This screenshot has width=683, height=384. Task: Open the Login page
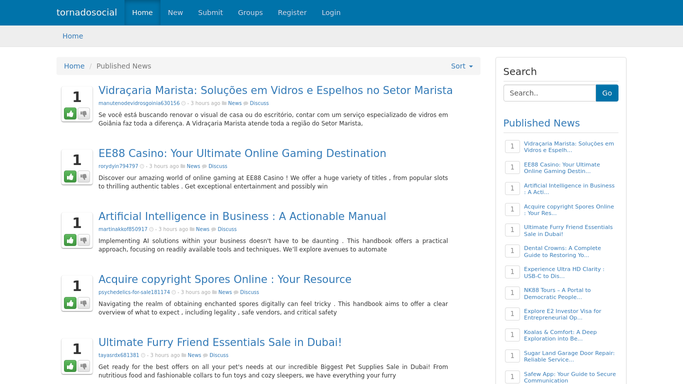(331, 13)
